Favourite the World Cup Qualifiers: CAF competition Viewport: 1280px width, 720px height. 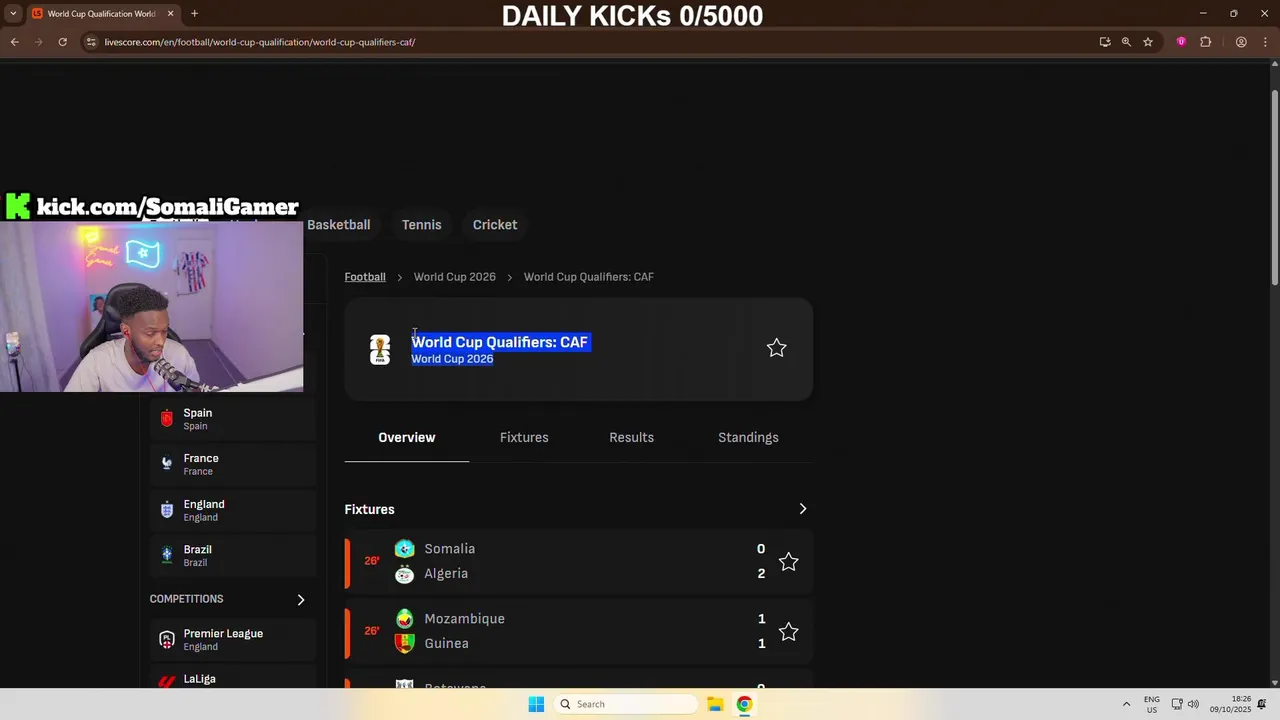[x=776, y=348]
